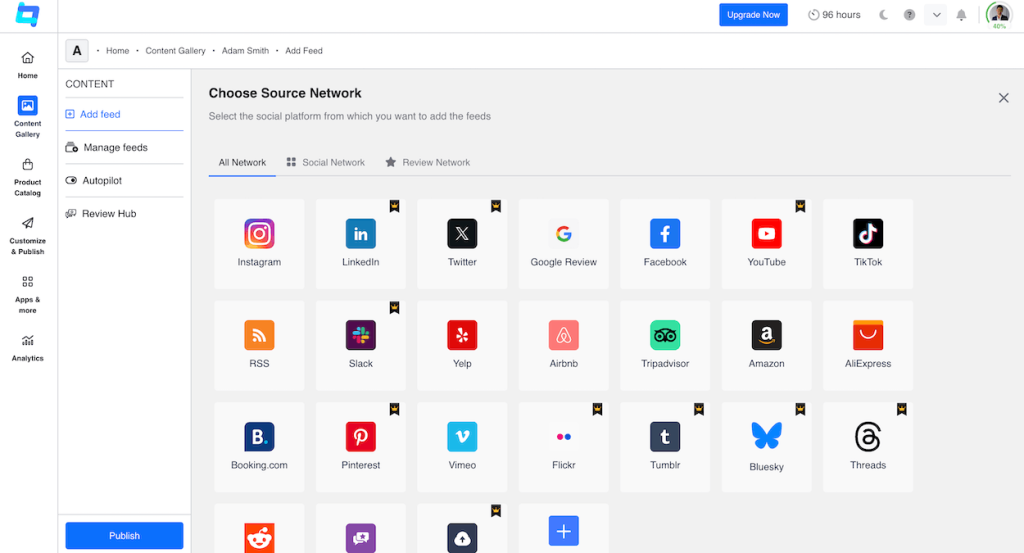Open Content Gallery in the sidebar

click(27, 117)
